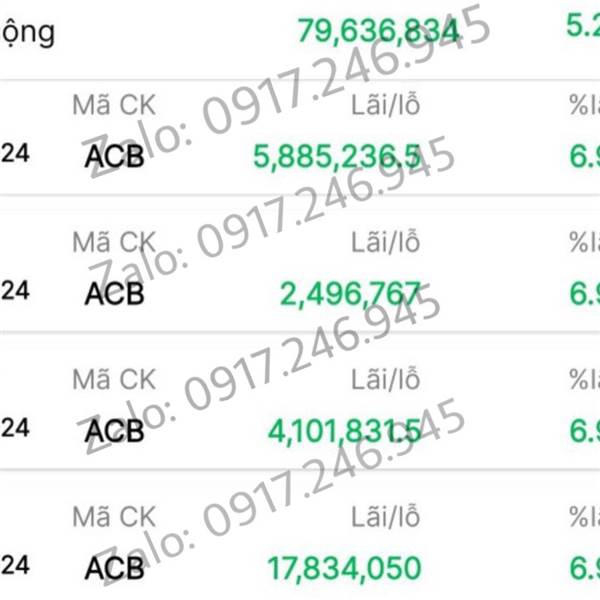Select the 17,834,050 profit amount
This screenshot has height=600, width=600.
(x=344, y=568)
